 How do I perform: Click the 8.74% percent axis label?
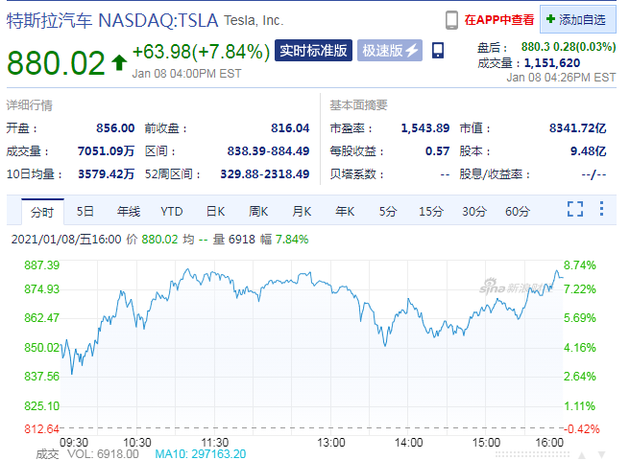point(580,265)
